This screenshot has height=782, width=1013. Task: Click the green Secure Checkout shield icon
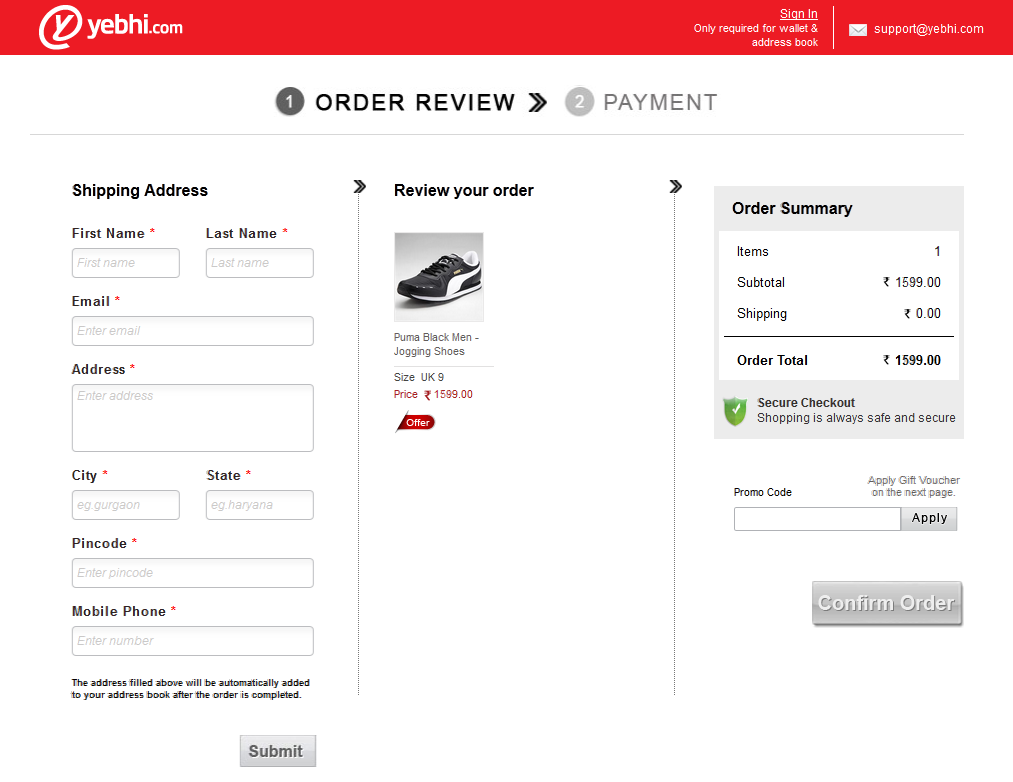735,411
